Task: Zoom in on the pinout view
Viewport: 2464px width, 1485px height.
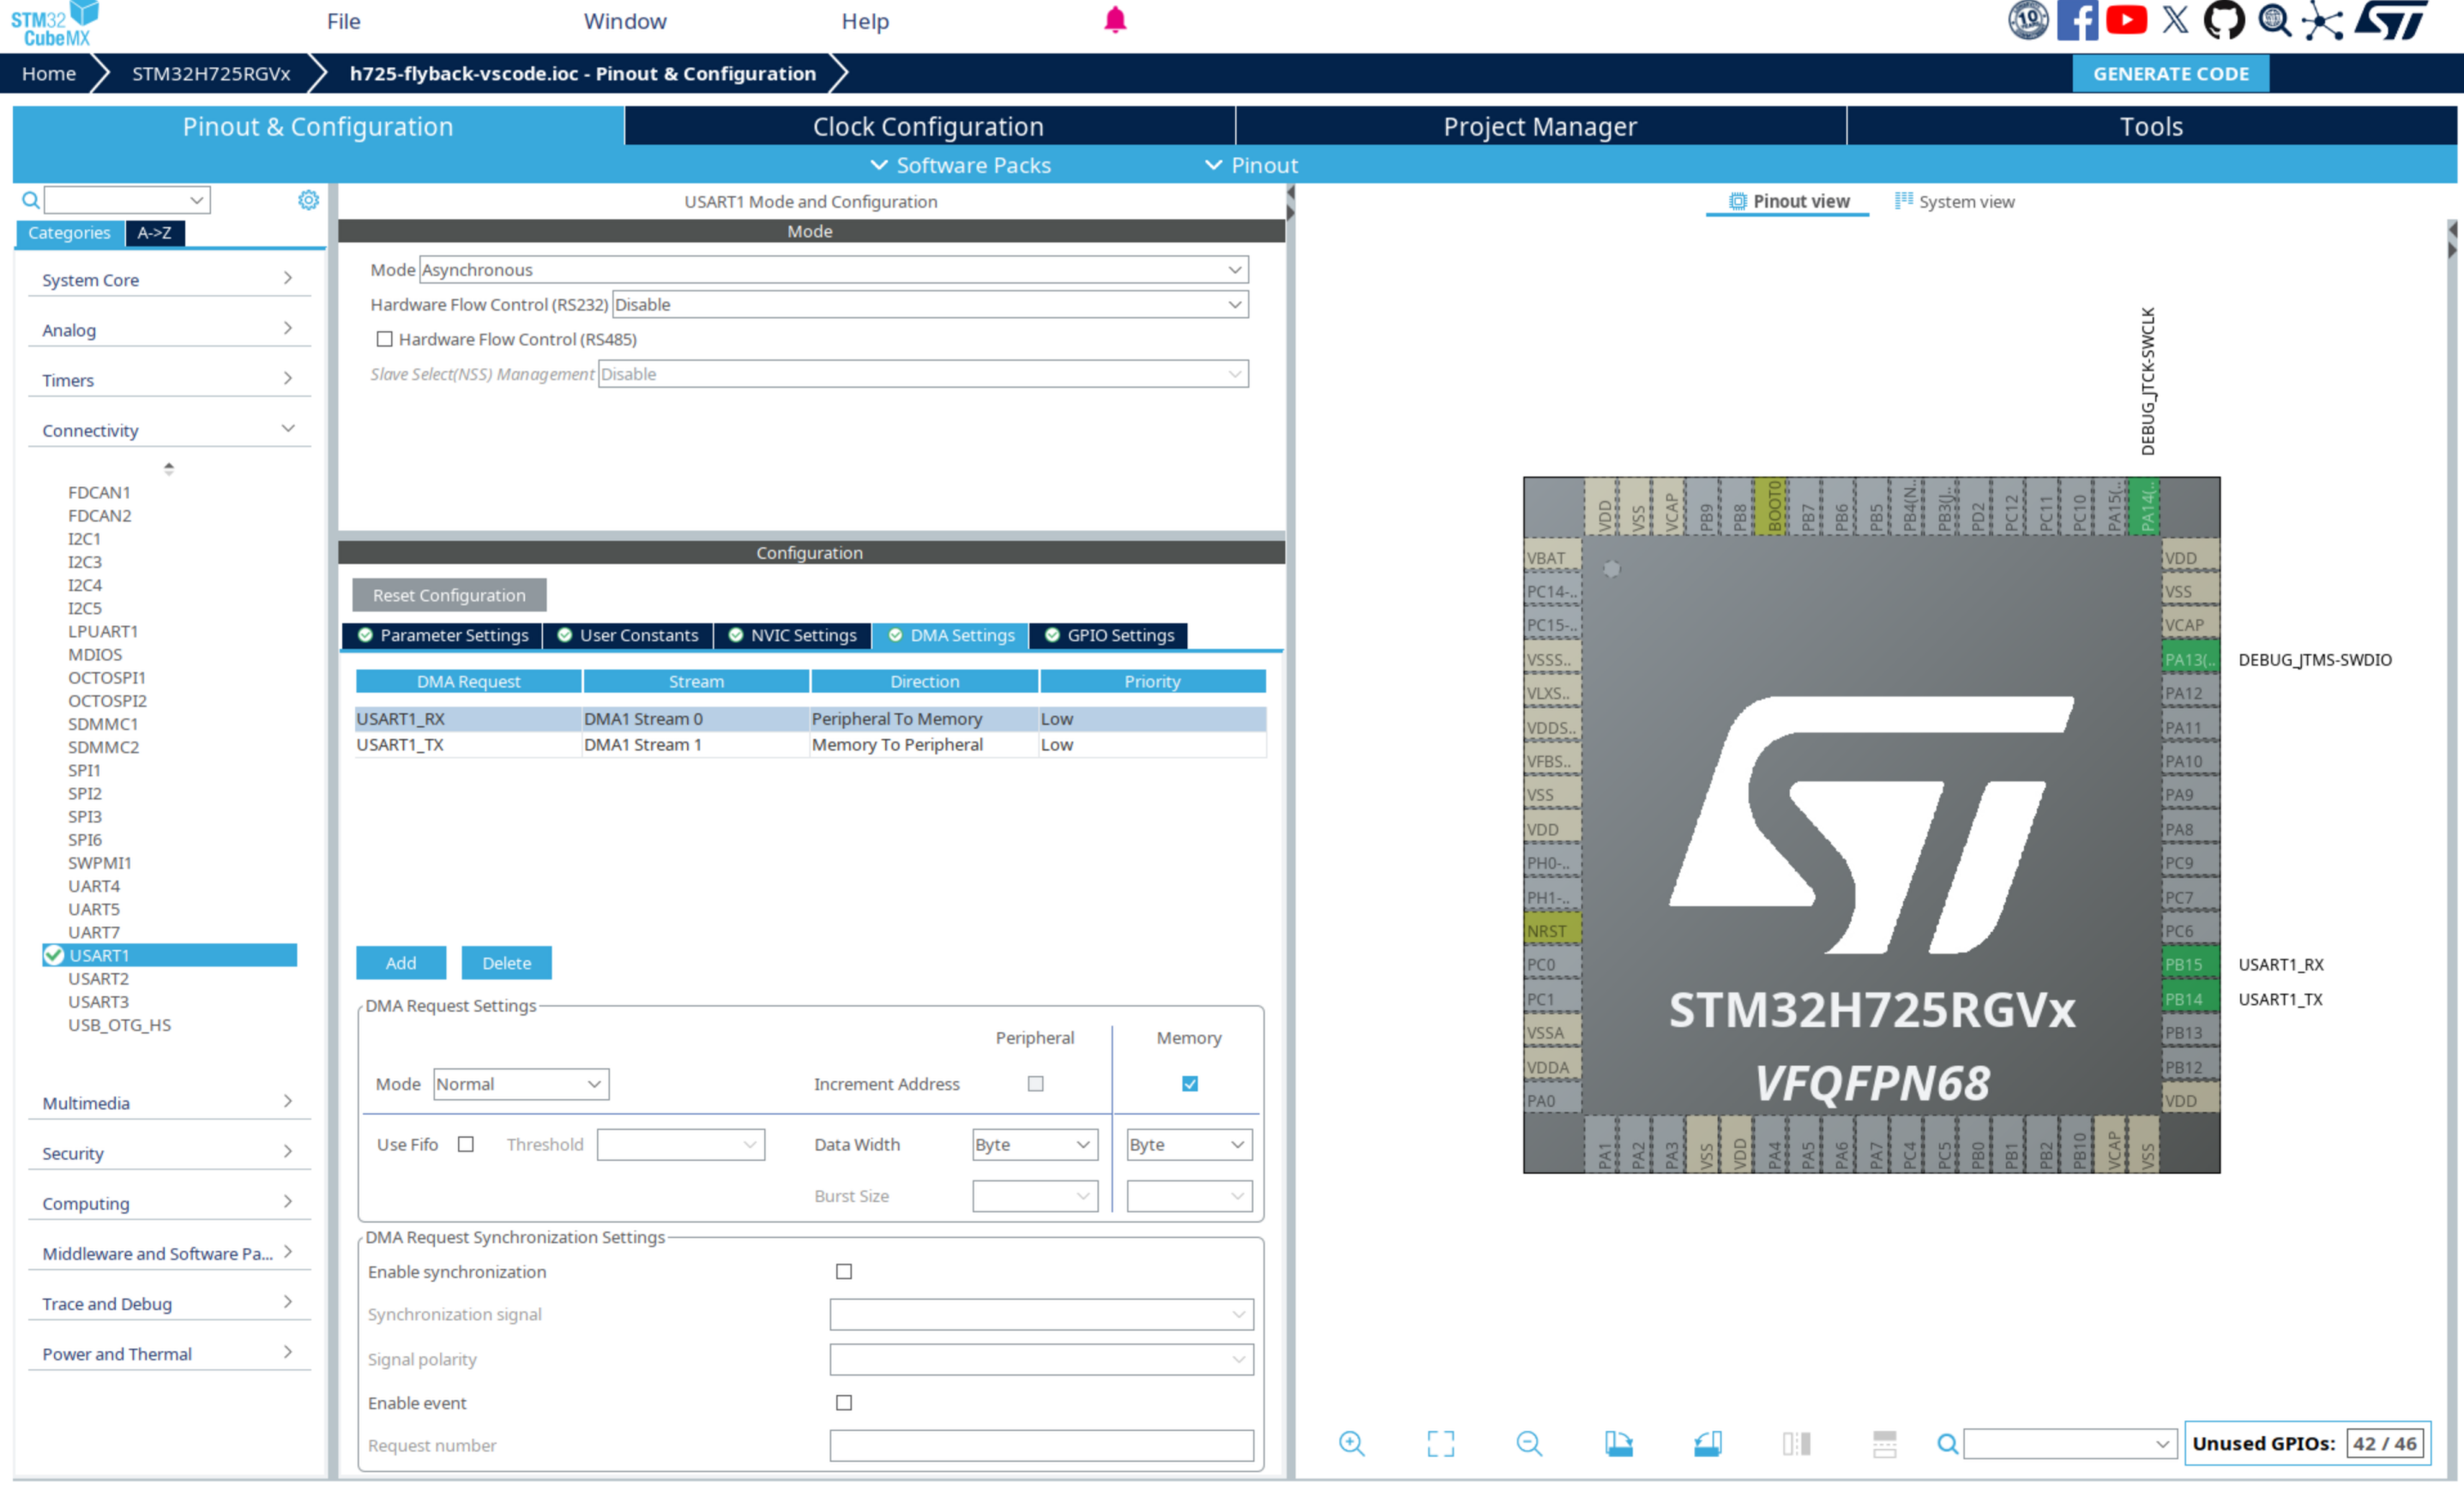Action: coord(1352,1444)
